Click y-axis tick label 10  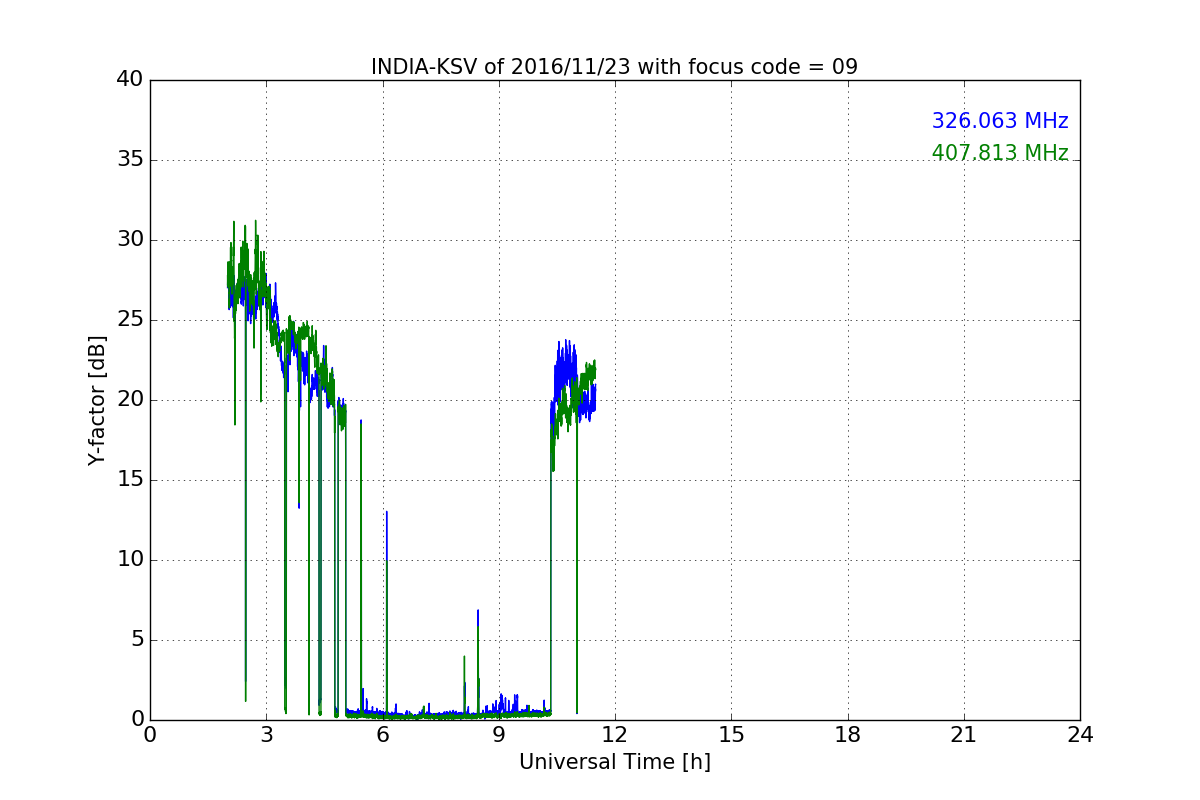tap(129, 560)
